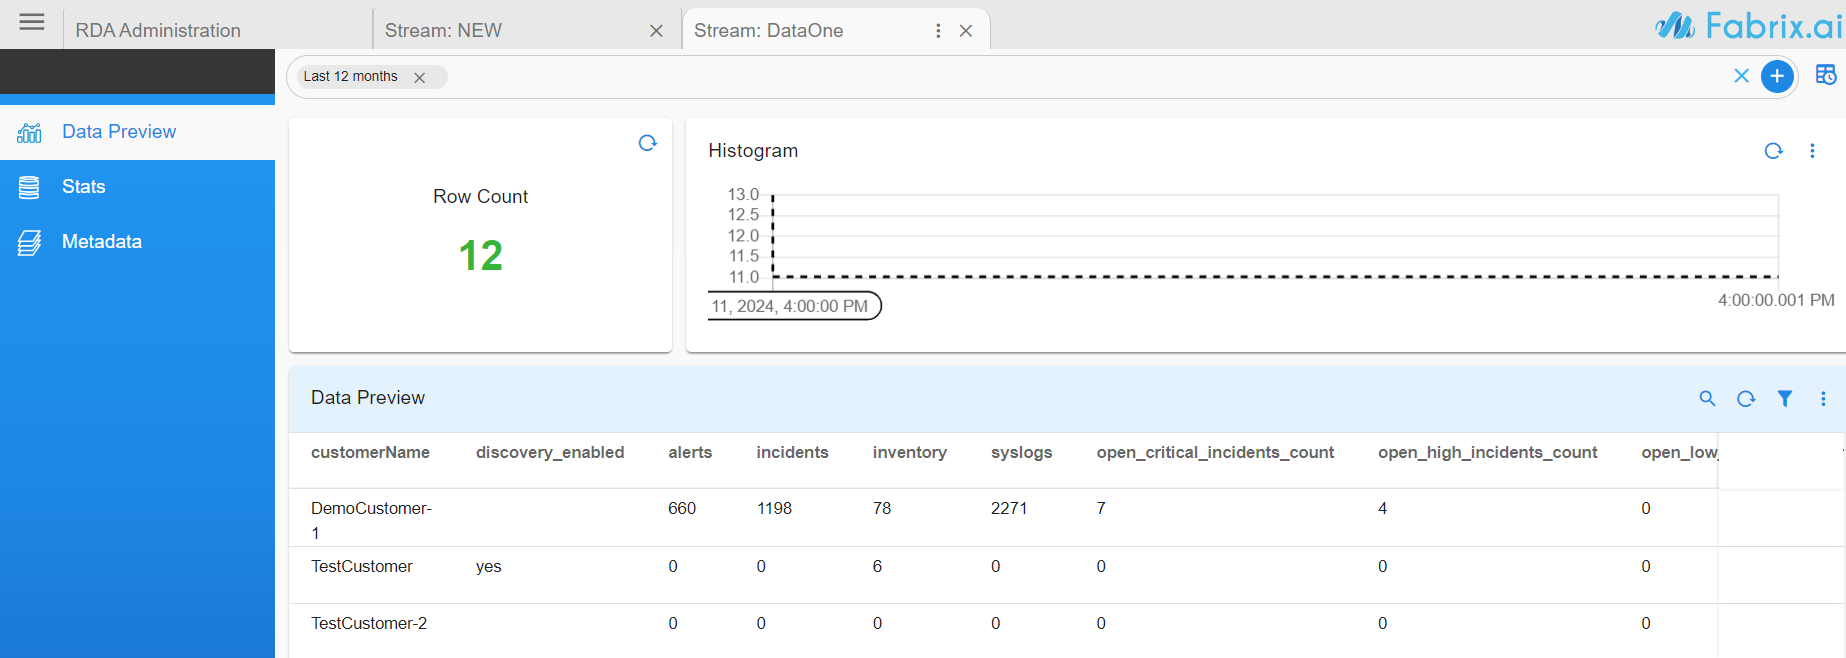This screenshot has height=658, width=1846.
Task: Open Metadata in the sidebar
Action: pyautogui.click(x=101, y=242)
